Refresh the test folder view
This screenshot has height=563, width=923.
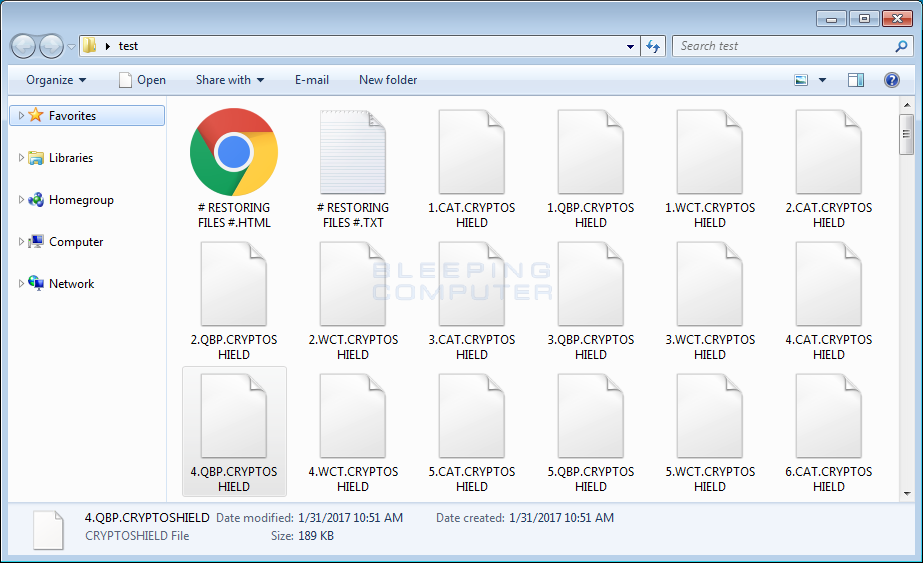click(x=653, y=46)
